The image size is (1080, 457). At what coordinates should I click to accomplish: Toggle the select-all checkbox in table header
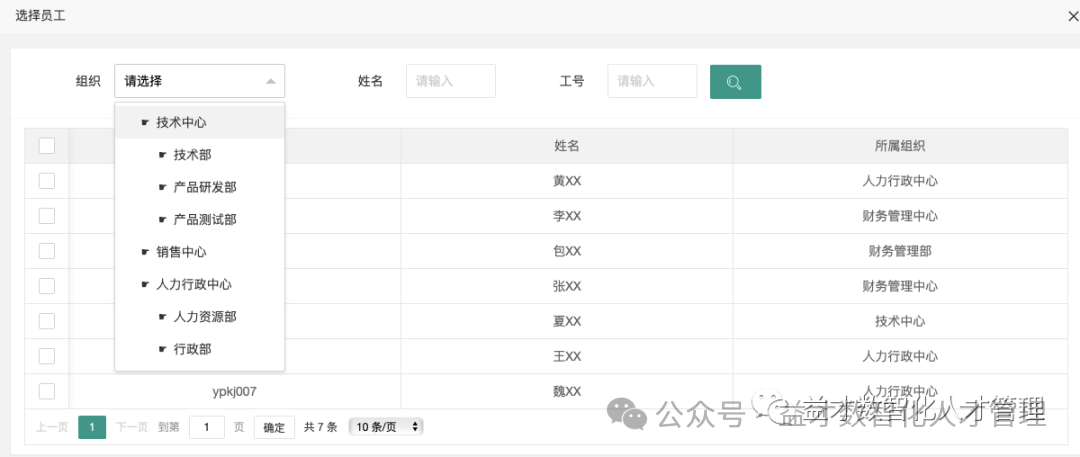[47, 145]
